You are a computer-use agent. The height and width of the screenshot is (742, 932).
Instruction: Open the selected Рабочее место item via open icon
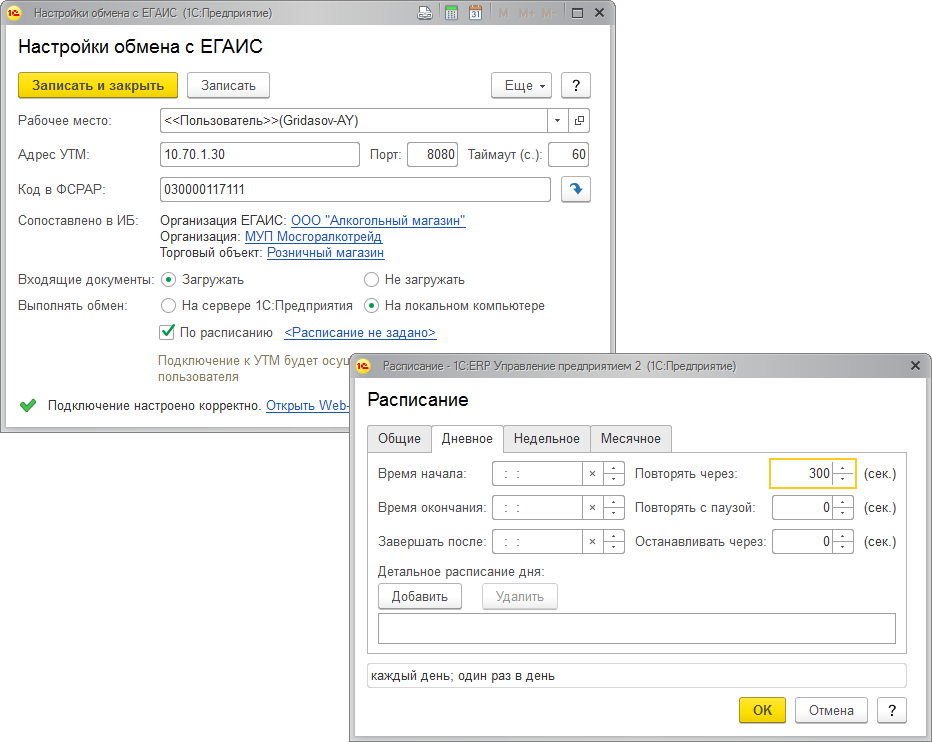(579, 121)
